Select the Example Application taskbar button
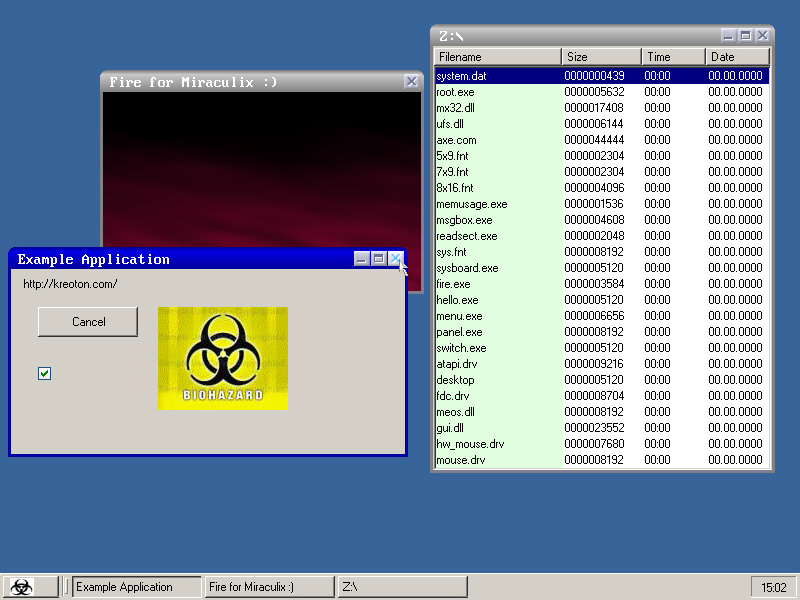This screenshot has width=800, height=600. (137, 587)
